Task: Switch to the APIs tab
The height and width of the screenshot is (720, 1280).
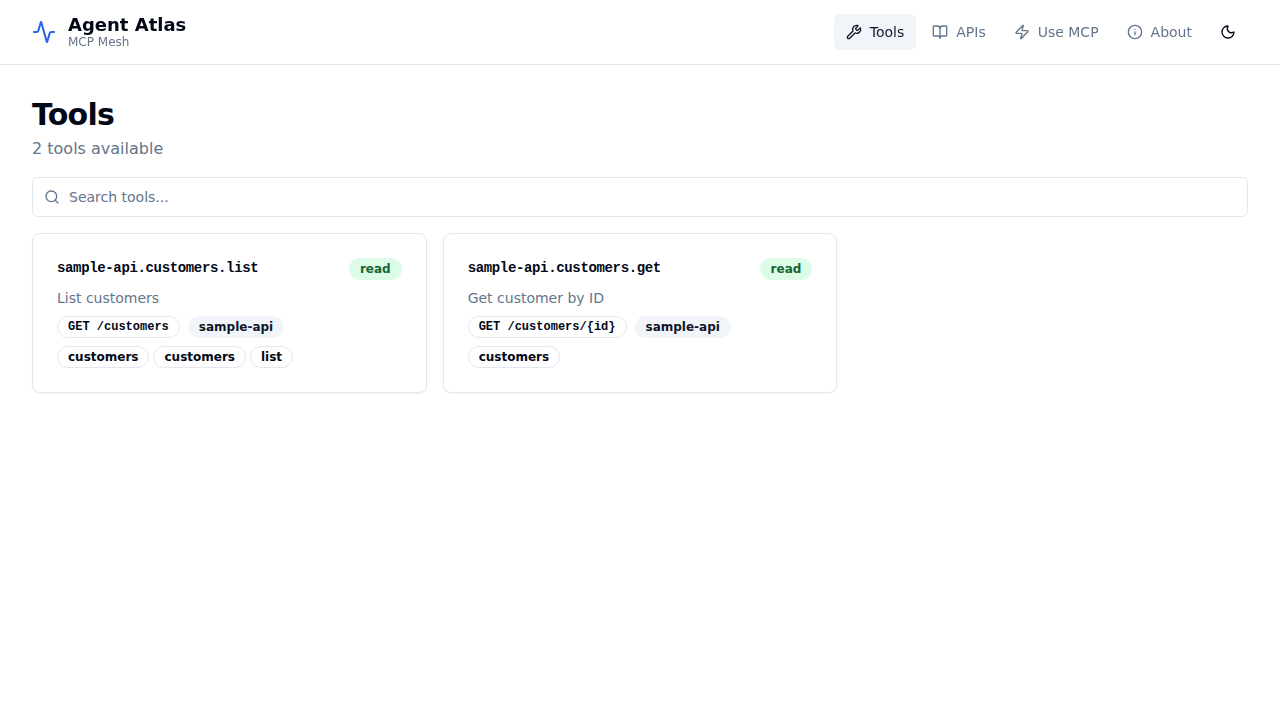Action: (x=958, y=32)
